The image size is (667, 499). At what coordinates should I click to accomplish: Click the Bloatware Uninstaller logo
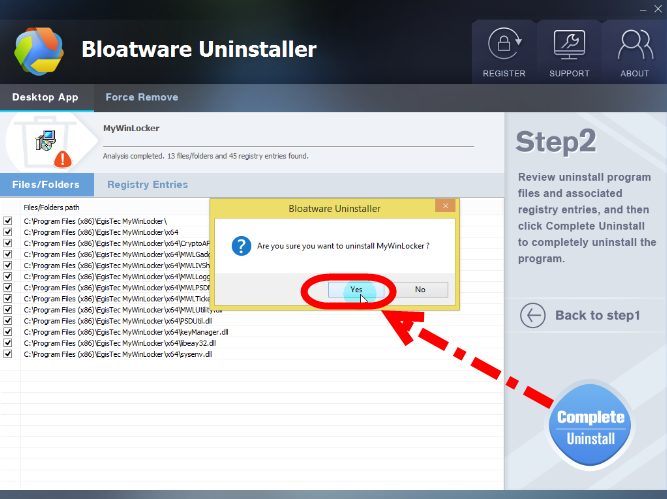(x=39, y=51)
